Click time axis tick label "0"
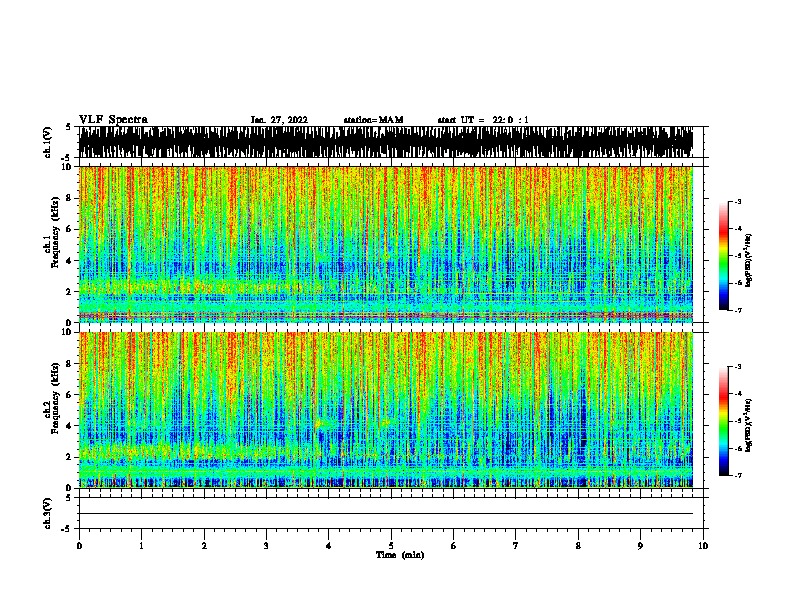Screen dimensions: 792x612 tap(79, 545)
